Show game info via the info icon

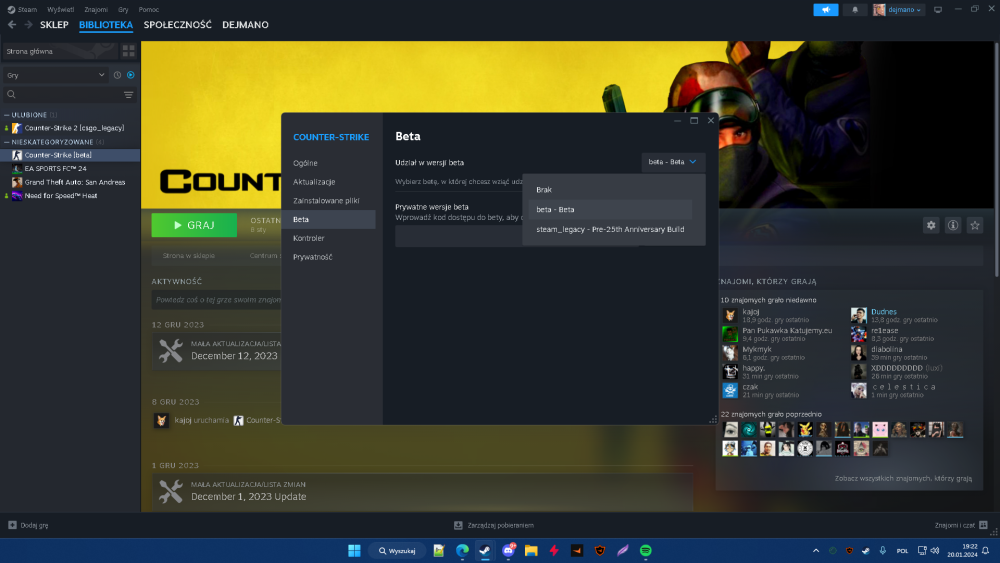(x=953, y=225)
